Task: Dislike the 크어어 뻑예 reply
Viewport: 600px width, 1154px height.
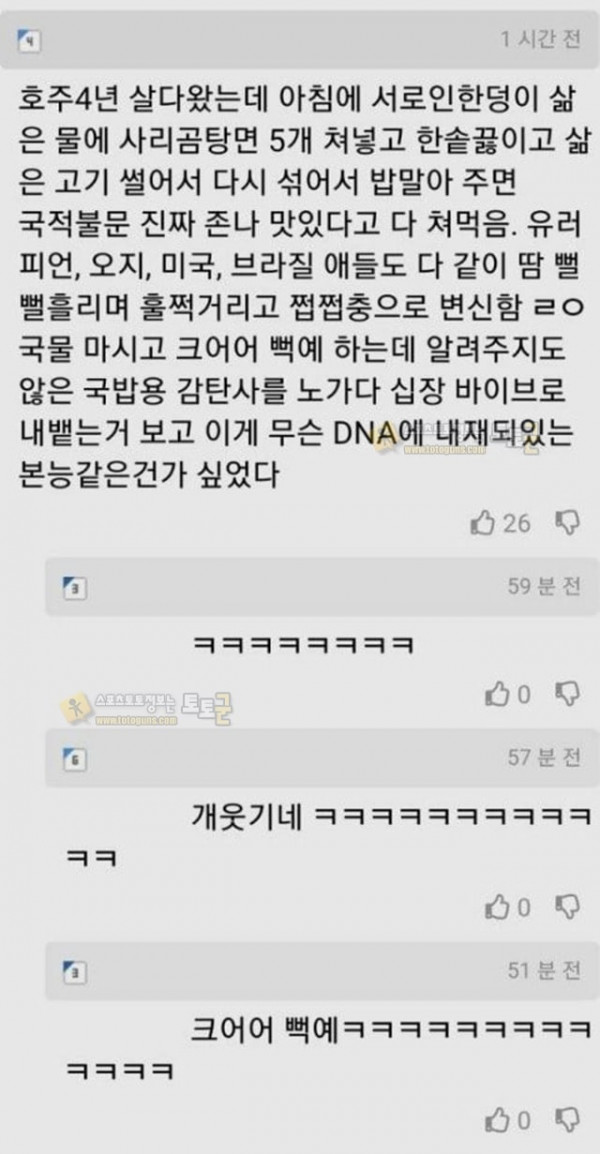Action: click(567, 1119)
